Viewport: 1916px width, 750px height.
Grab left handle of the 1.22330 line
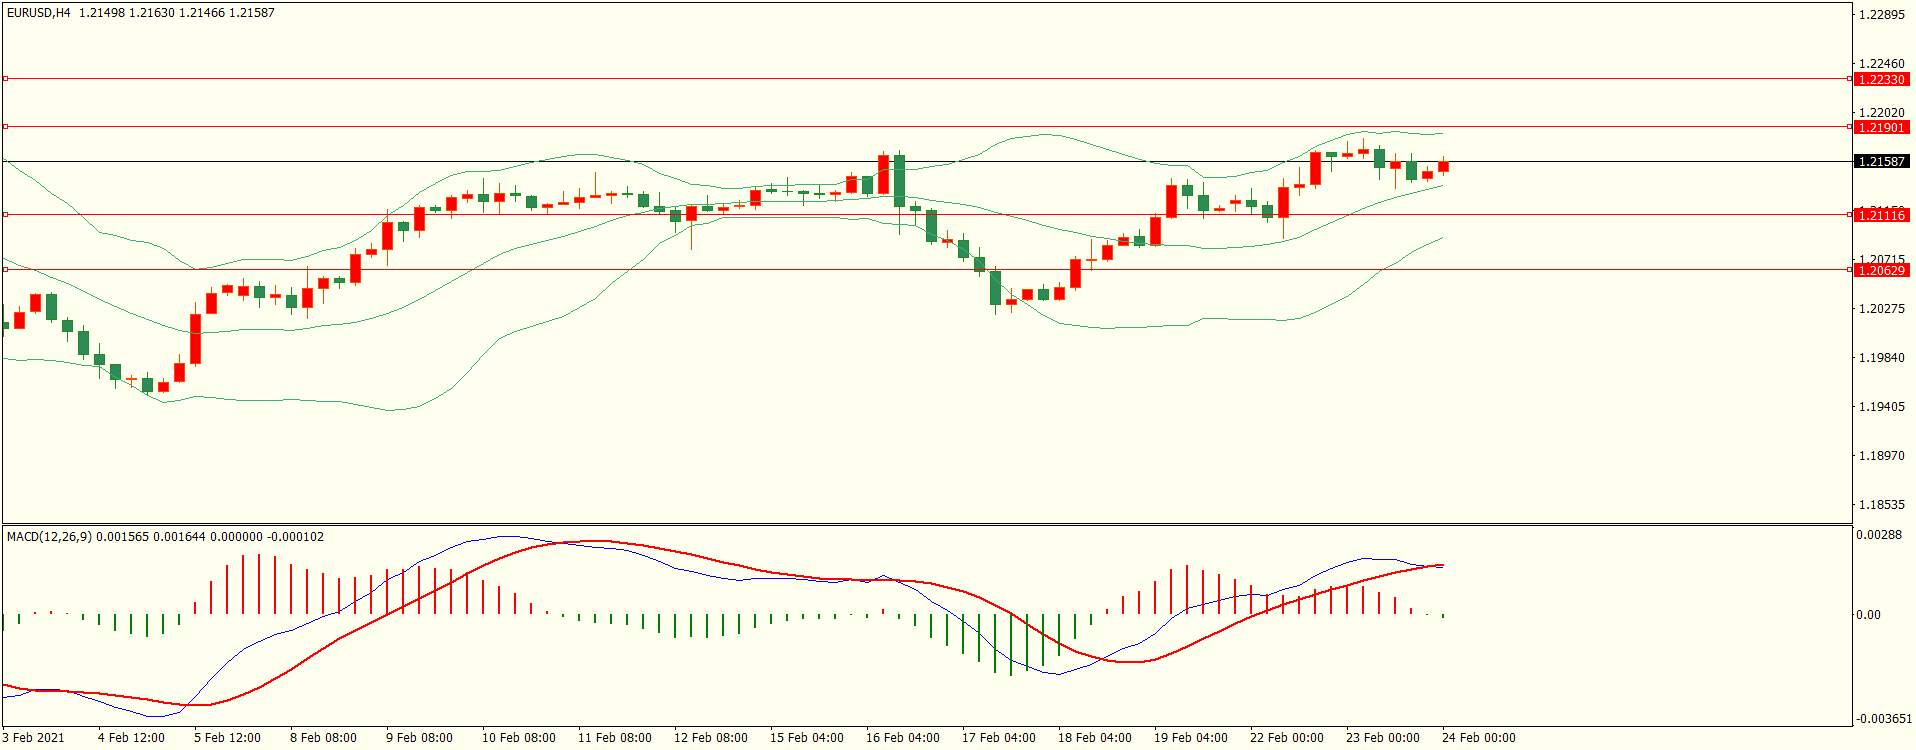[x=5, y=78]
